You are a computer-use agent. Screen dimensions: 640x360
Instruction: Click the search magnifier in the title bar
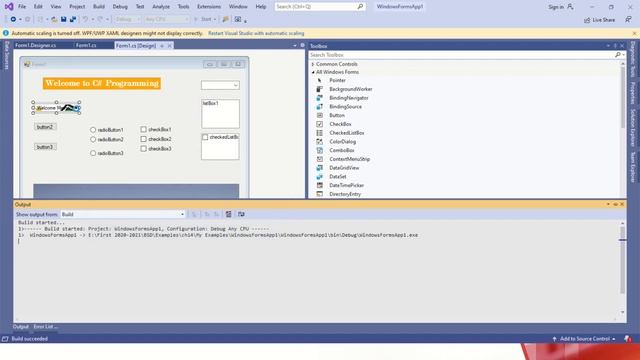[360, 7]
